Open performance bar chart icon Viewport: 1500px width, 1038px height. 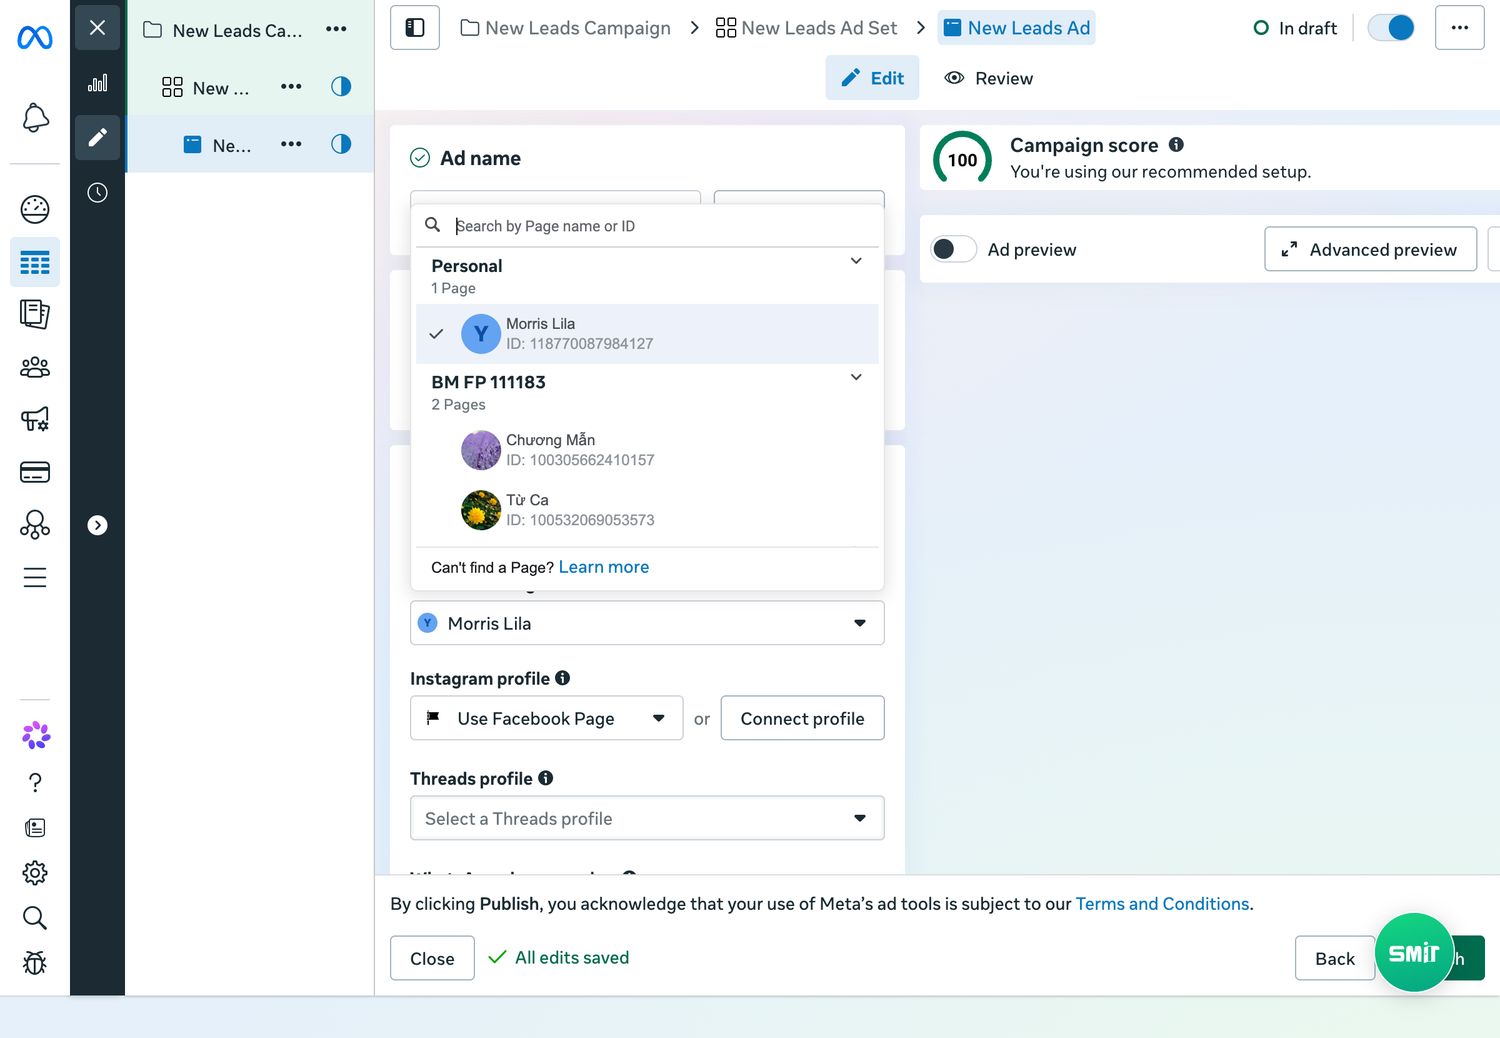pos(97,83)
